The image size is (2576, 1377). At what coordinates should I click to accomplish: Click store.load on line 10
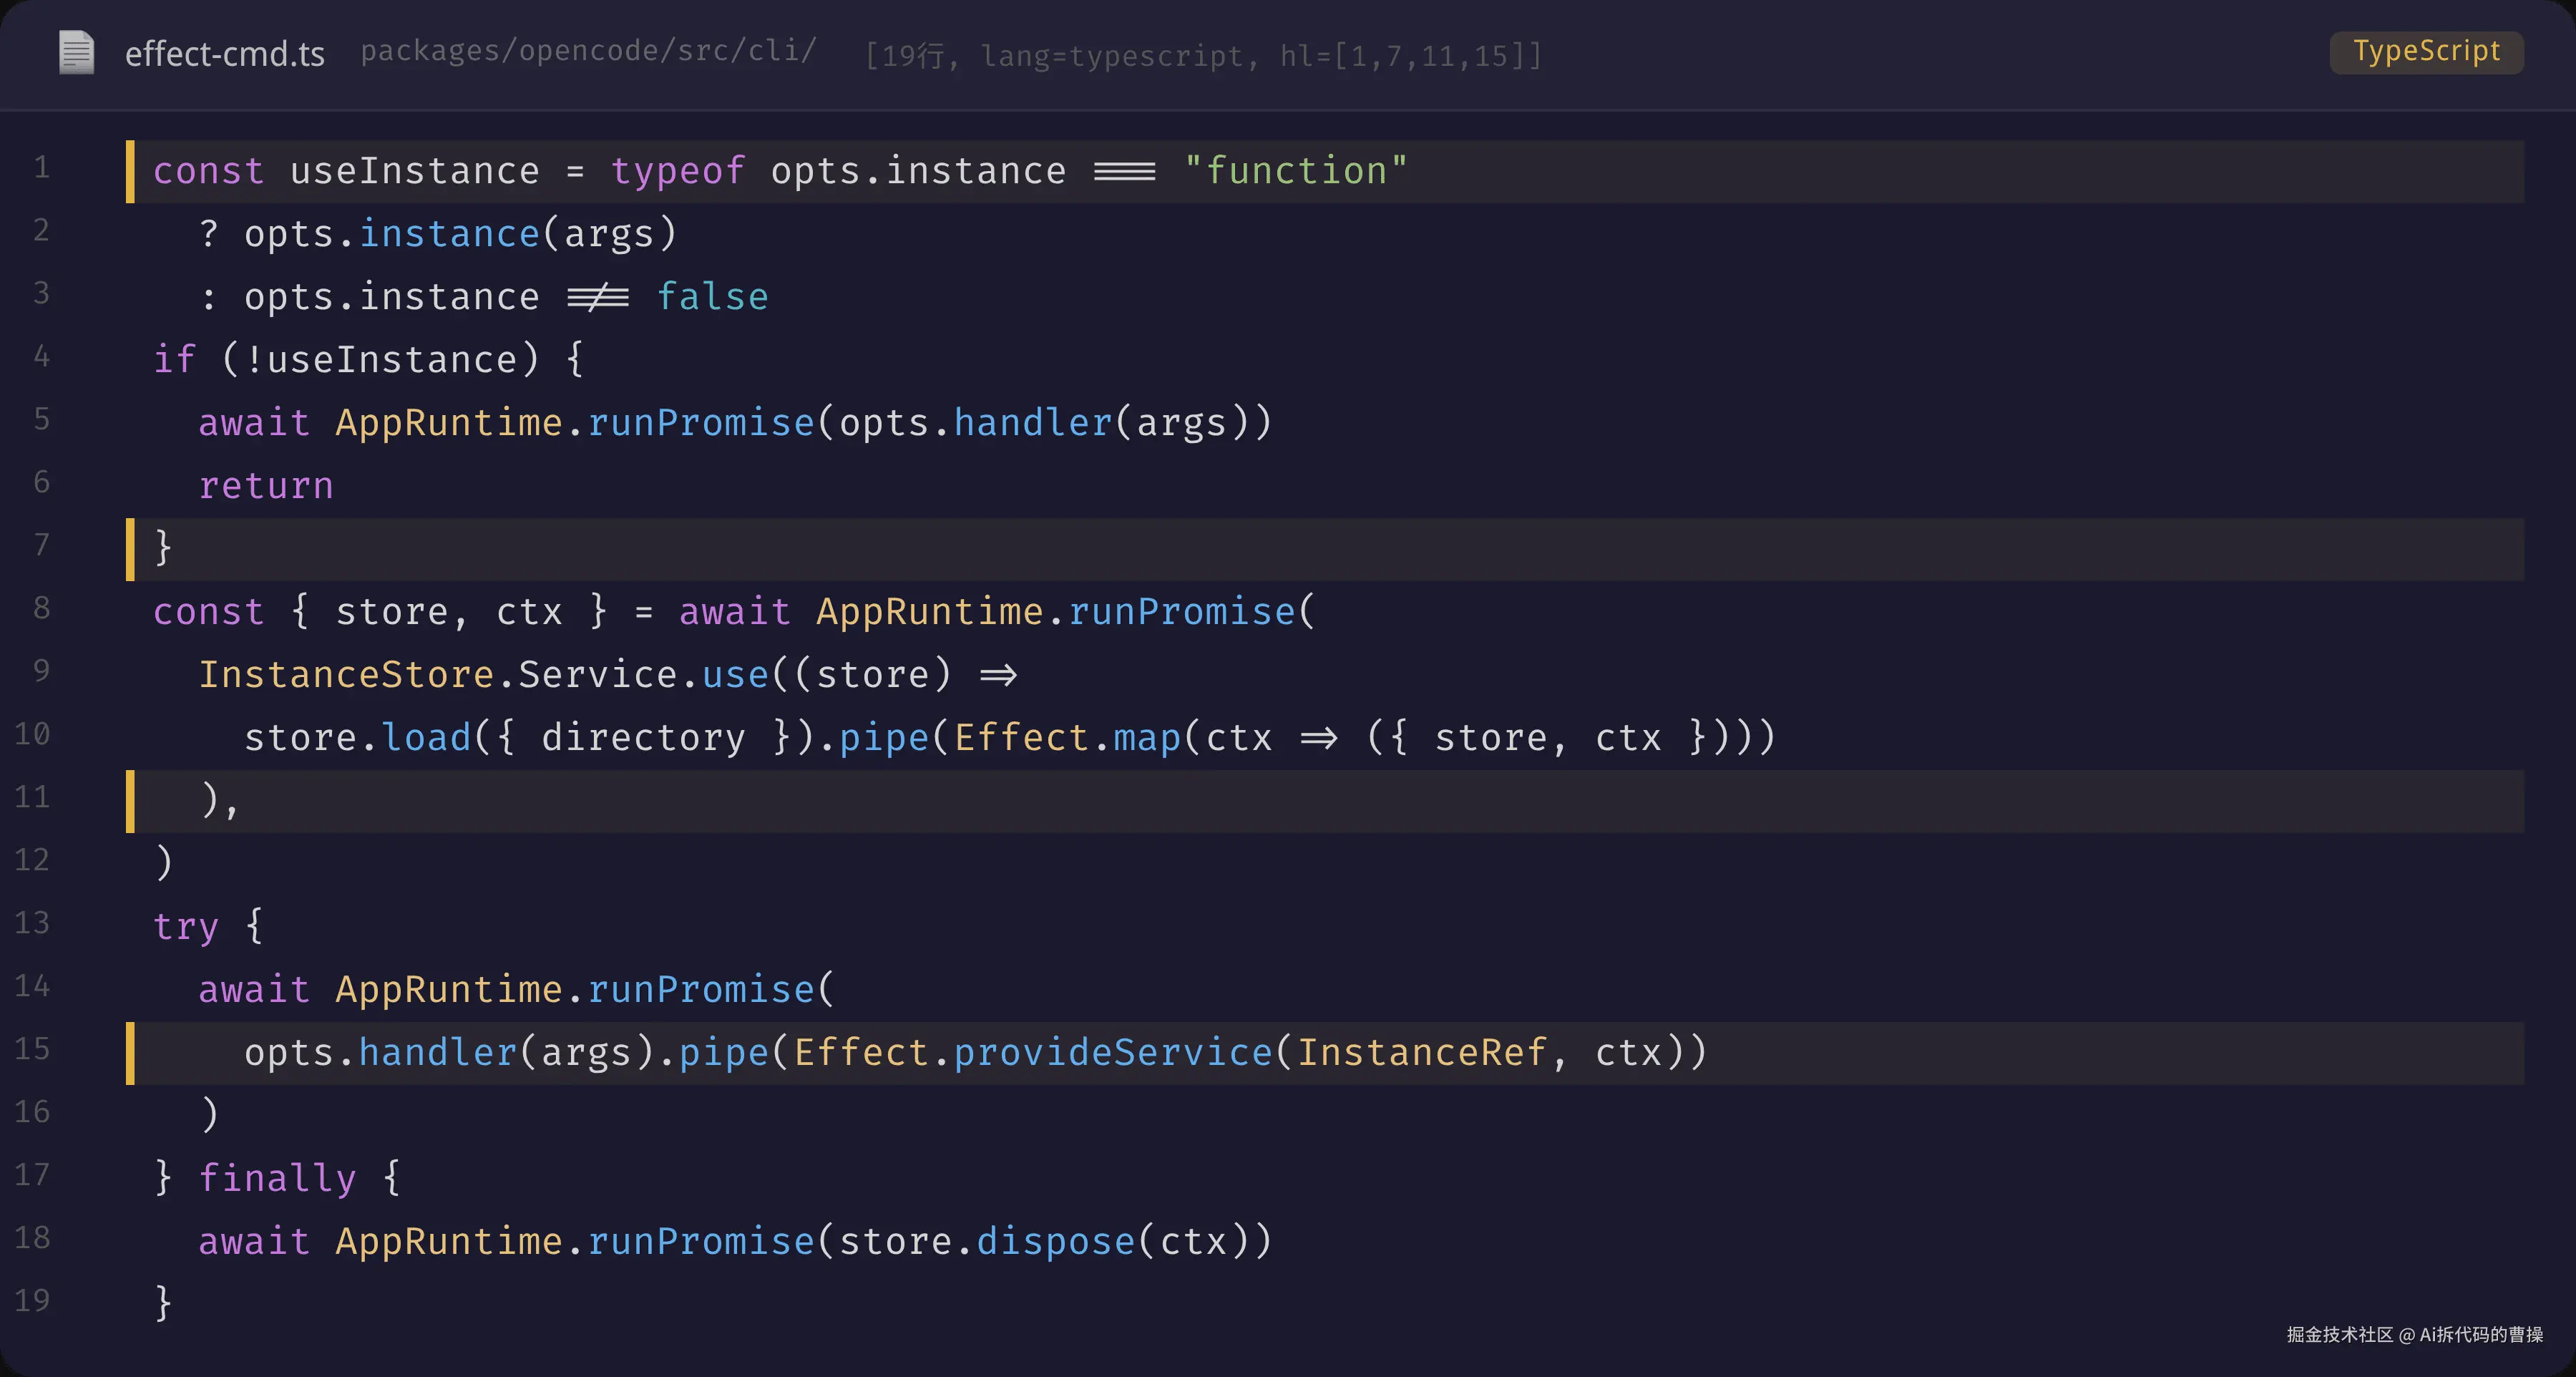click(358, 738)
